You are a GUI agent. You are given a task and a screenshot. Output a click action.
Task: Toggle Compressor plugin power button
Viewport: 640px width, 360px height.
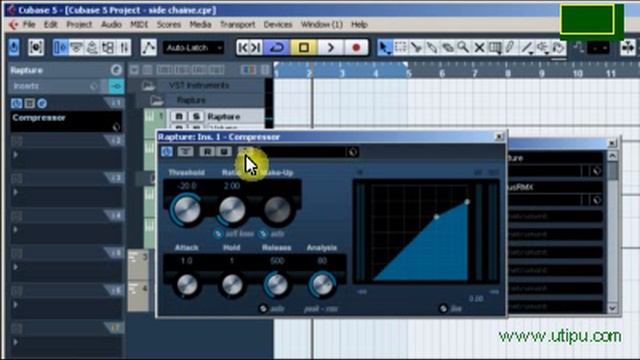167,152
